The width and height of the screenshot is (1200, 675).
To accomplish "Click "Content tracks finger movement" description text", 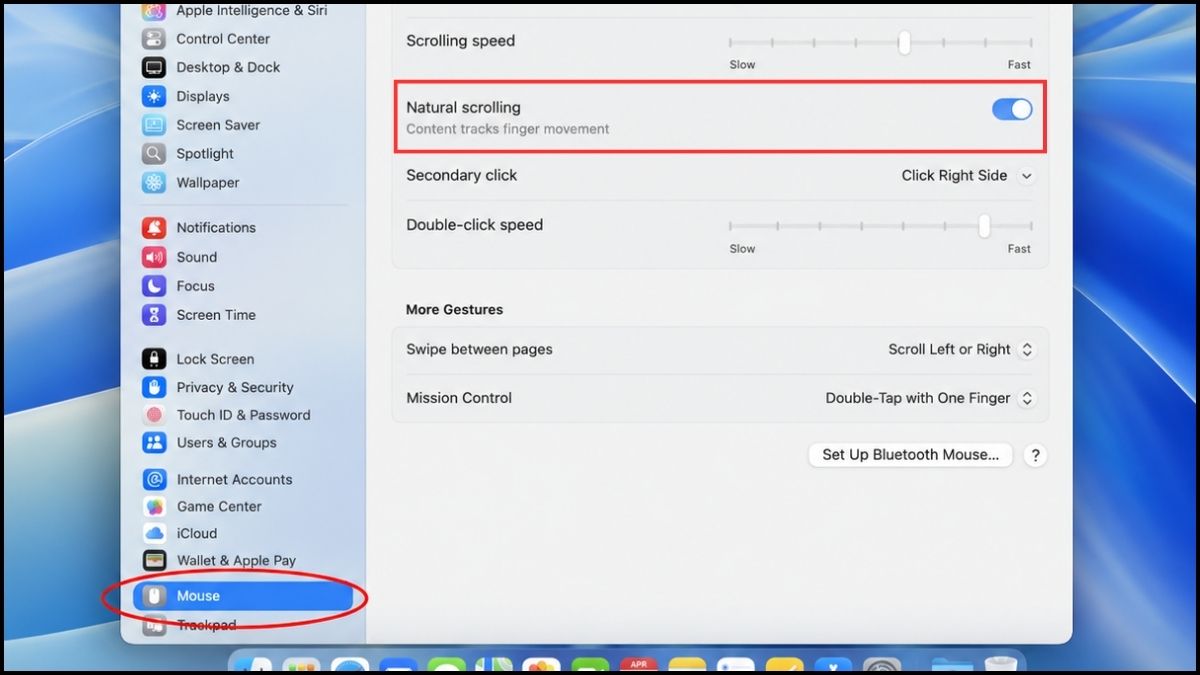I will pyautogui.click(x=508, y=129).
